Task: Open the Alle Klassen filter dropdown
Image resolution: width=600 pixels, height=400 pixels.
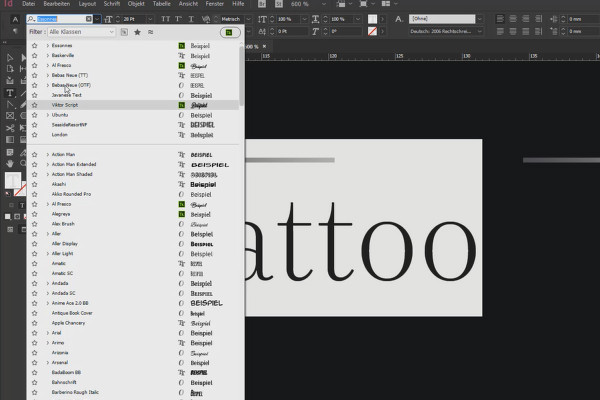Action: click(x=82, y=32)
